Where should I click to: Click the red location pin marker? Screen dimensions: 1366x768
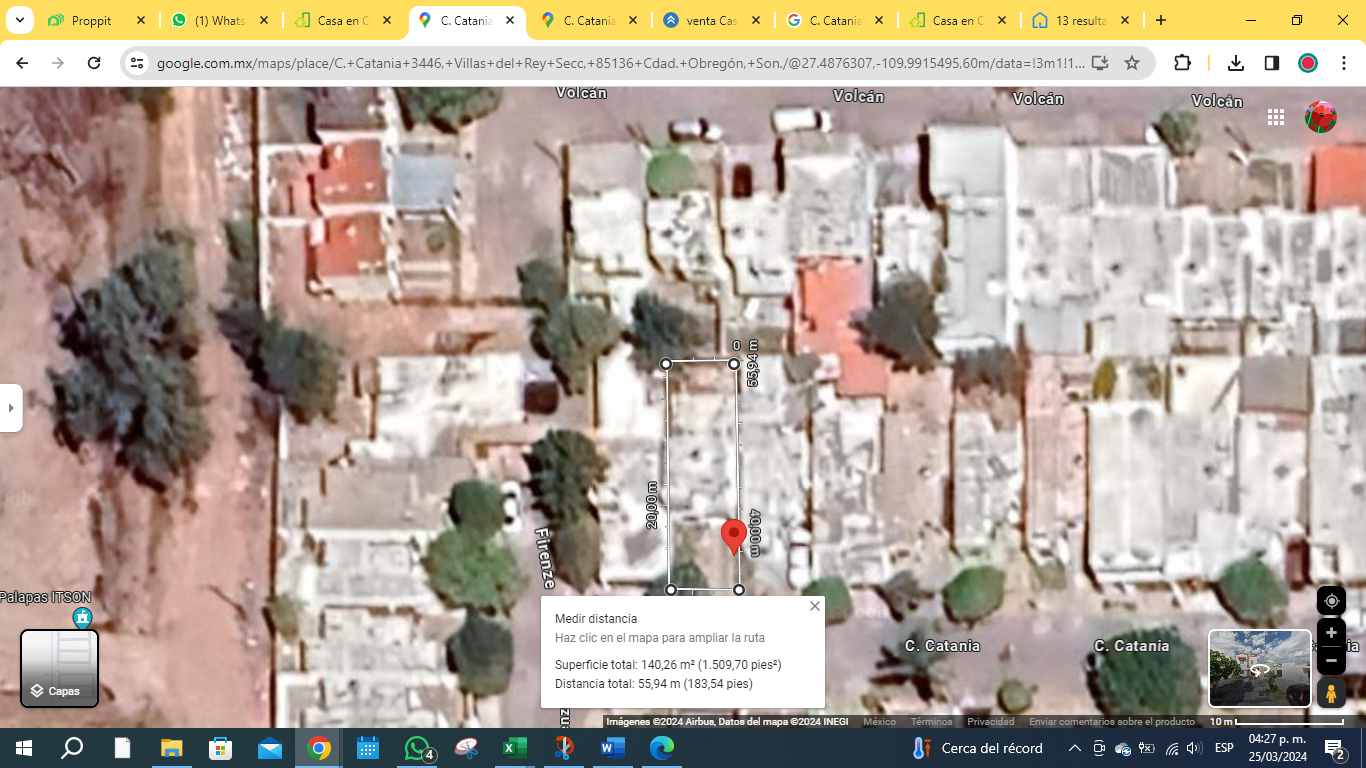coord(733,535)
